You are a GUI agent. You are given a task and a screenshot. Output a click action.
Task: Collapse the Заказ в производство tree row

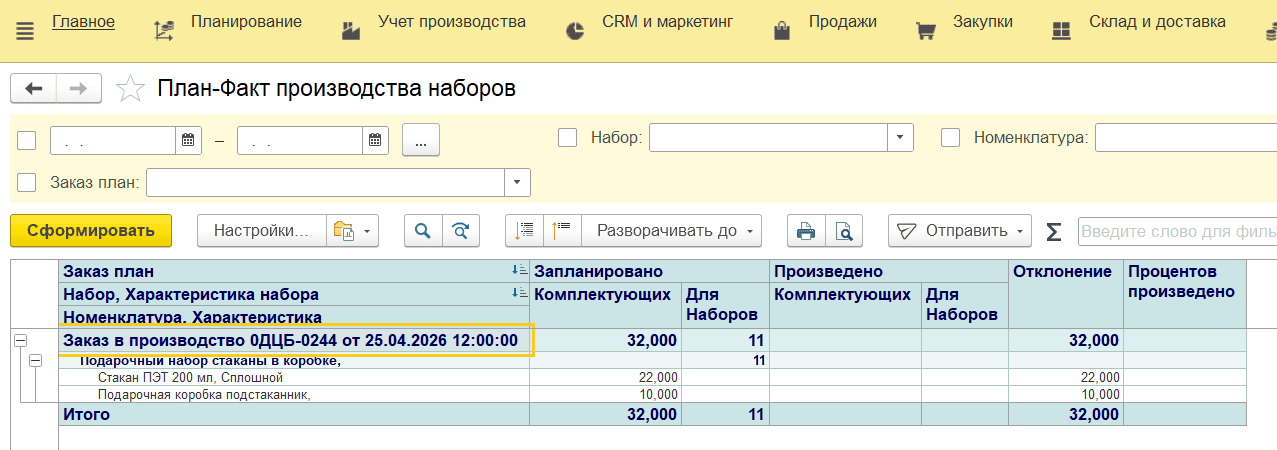point(20,341)
